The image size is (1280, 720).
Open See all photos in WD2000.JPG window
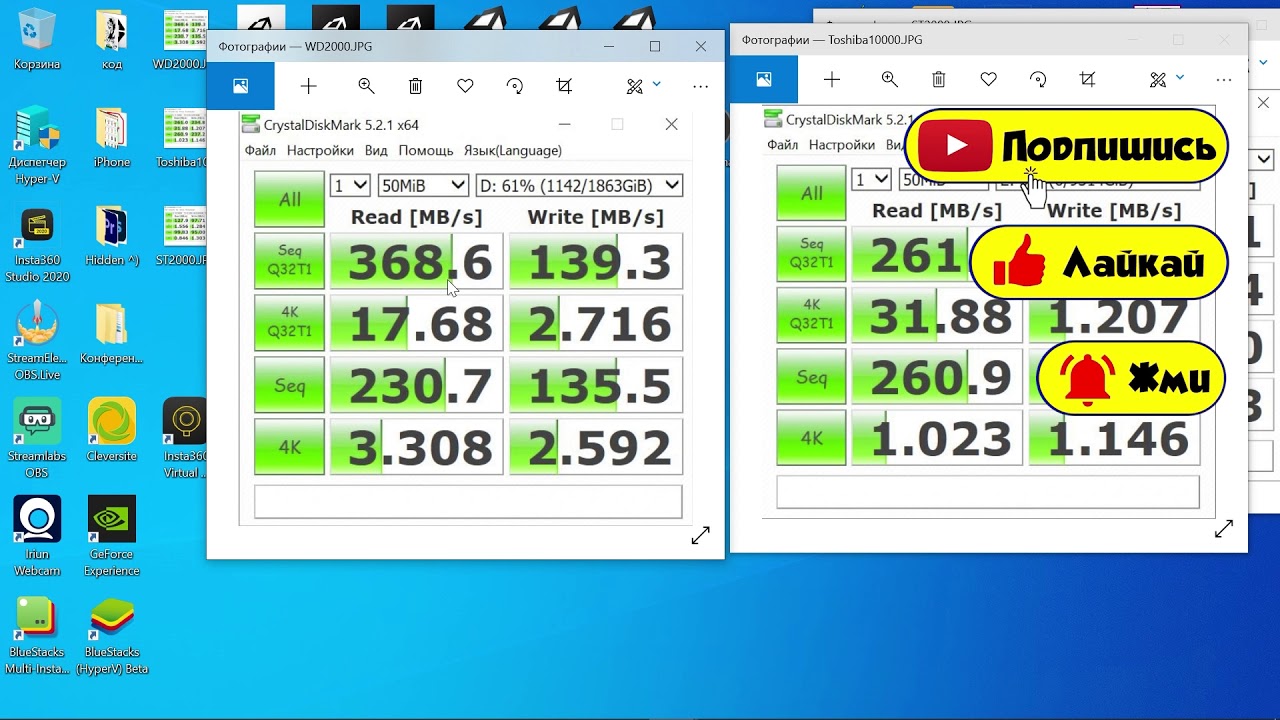[240, 86]
